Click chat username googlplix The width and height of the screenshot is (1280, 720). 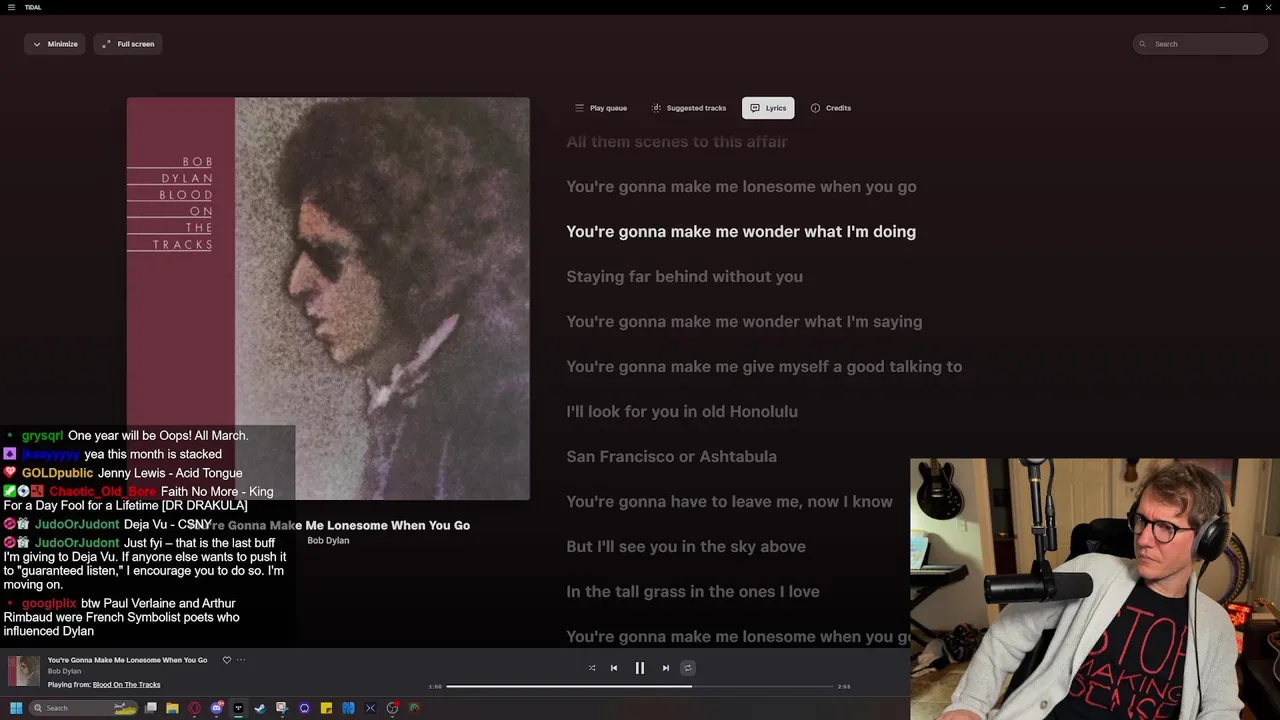(x=49, y=603)
